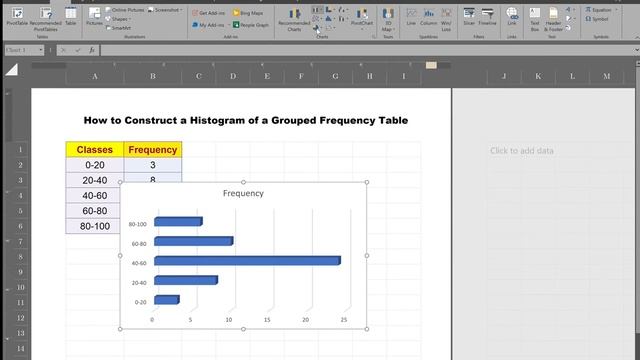Screen dimensions: 640x360
Task: Open the My Add-ins dropdown arrow
Action: point(229,25)
